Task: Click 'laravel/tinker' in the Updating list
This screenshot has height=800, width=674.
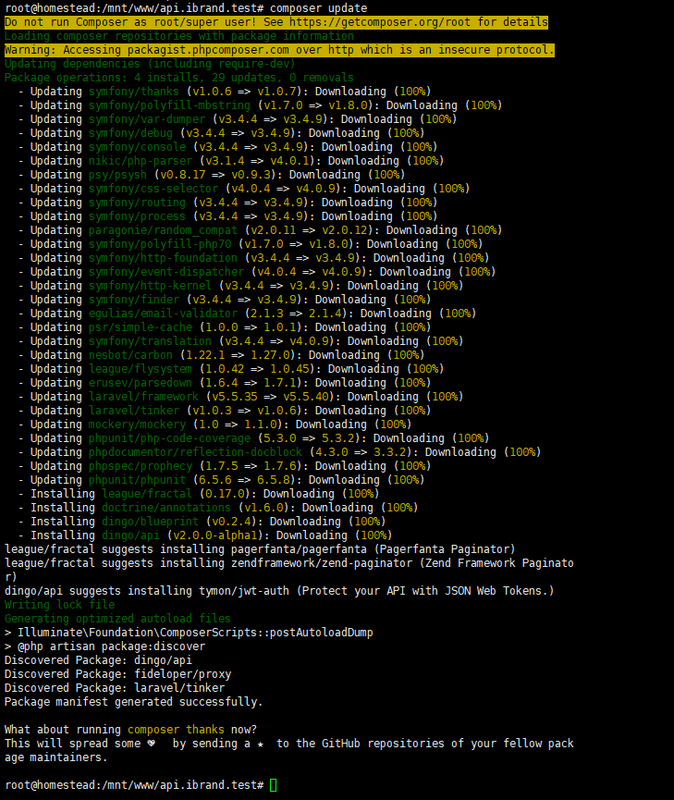Action: pyautogui.click(x=134, y=410)
